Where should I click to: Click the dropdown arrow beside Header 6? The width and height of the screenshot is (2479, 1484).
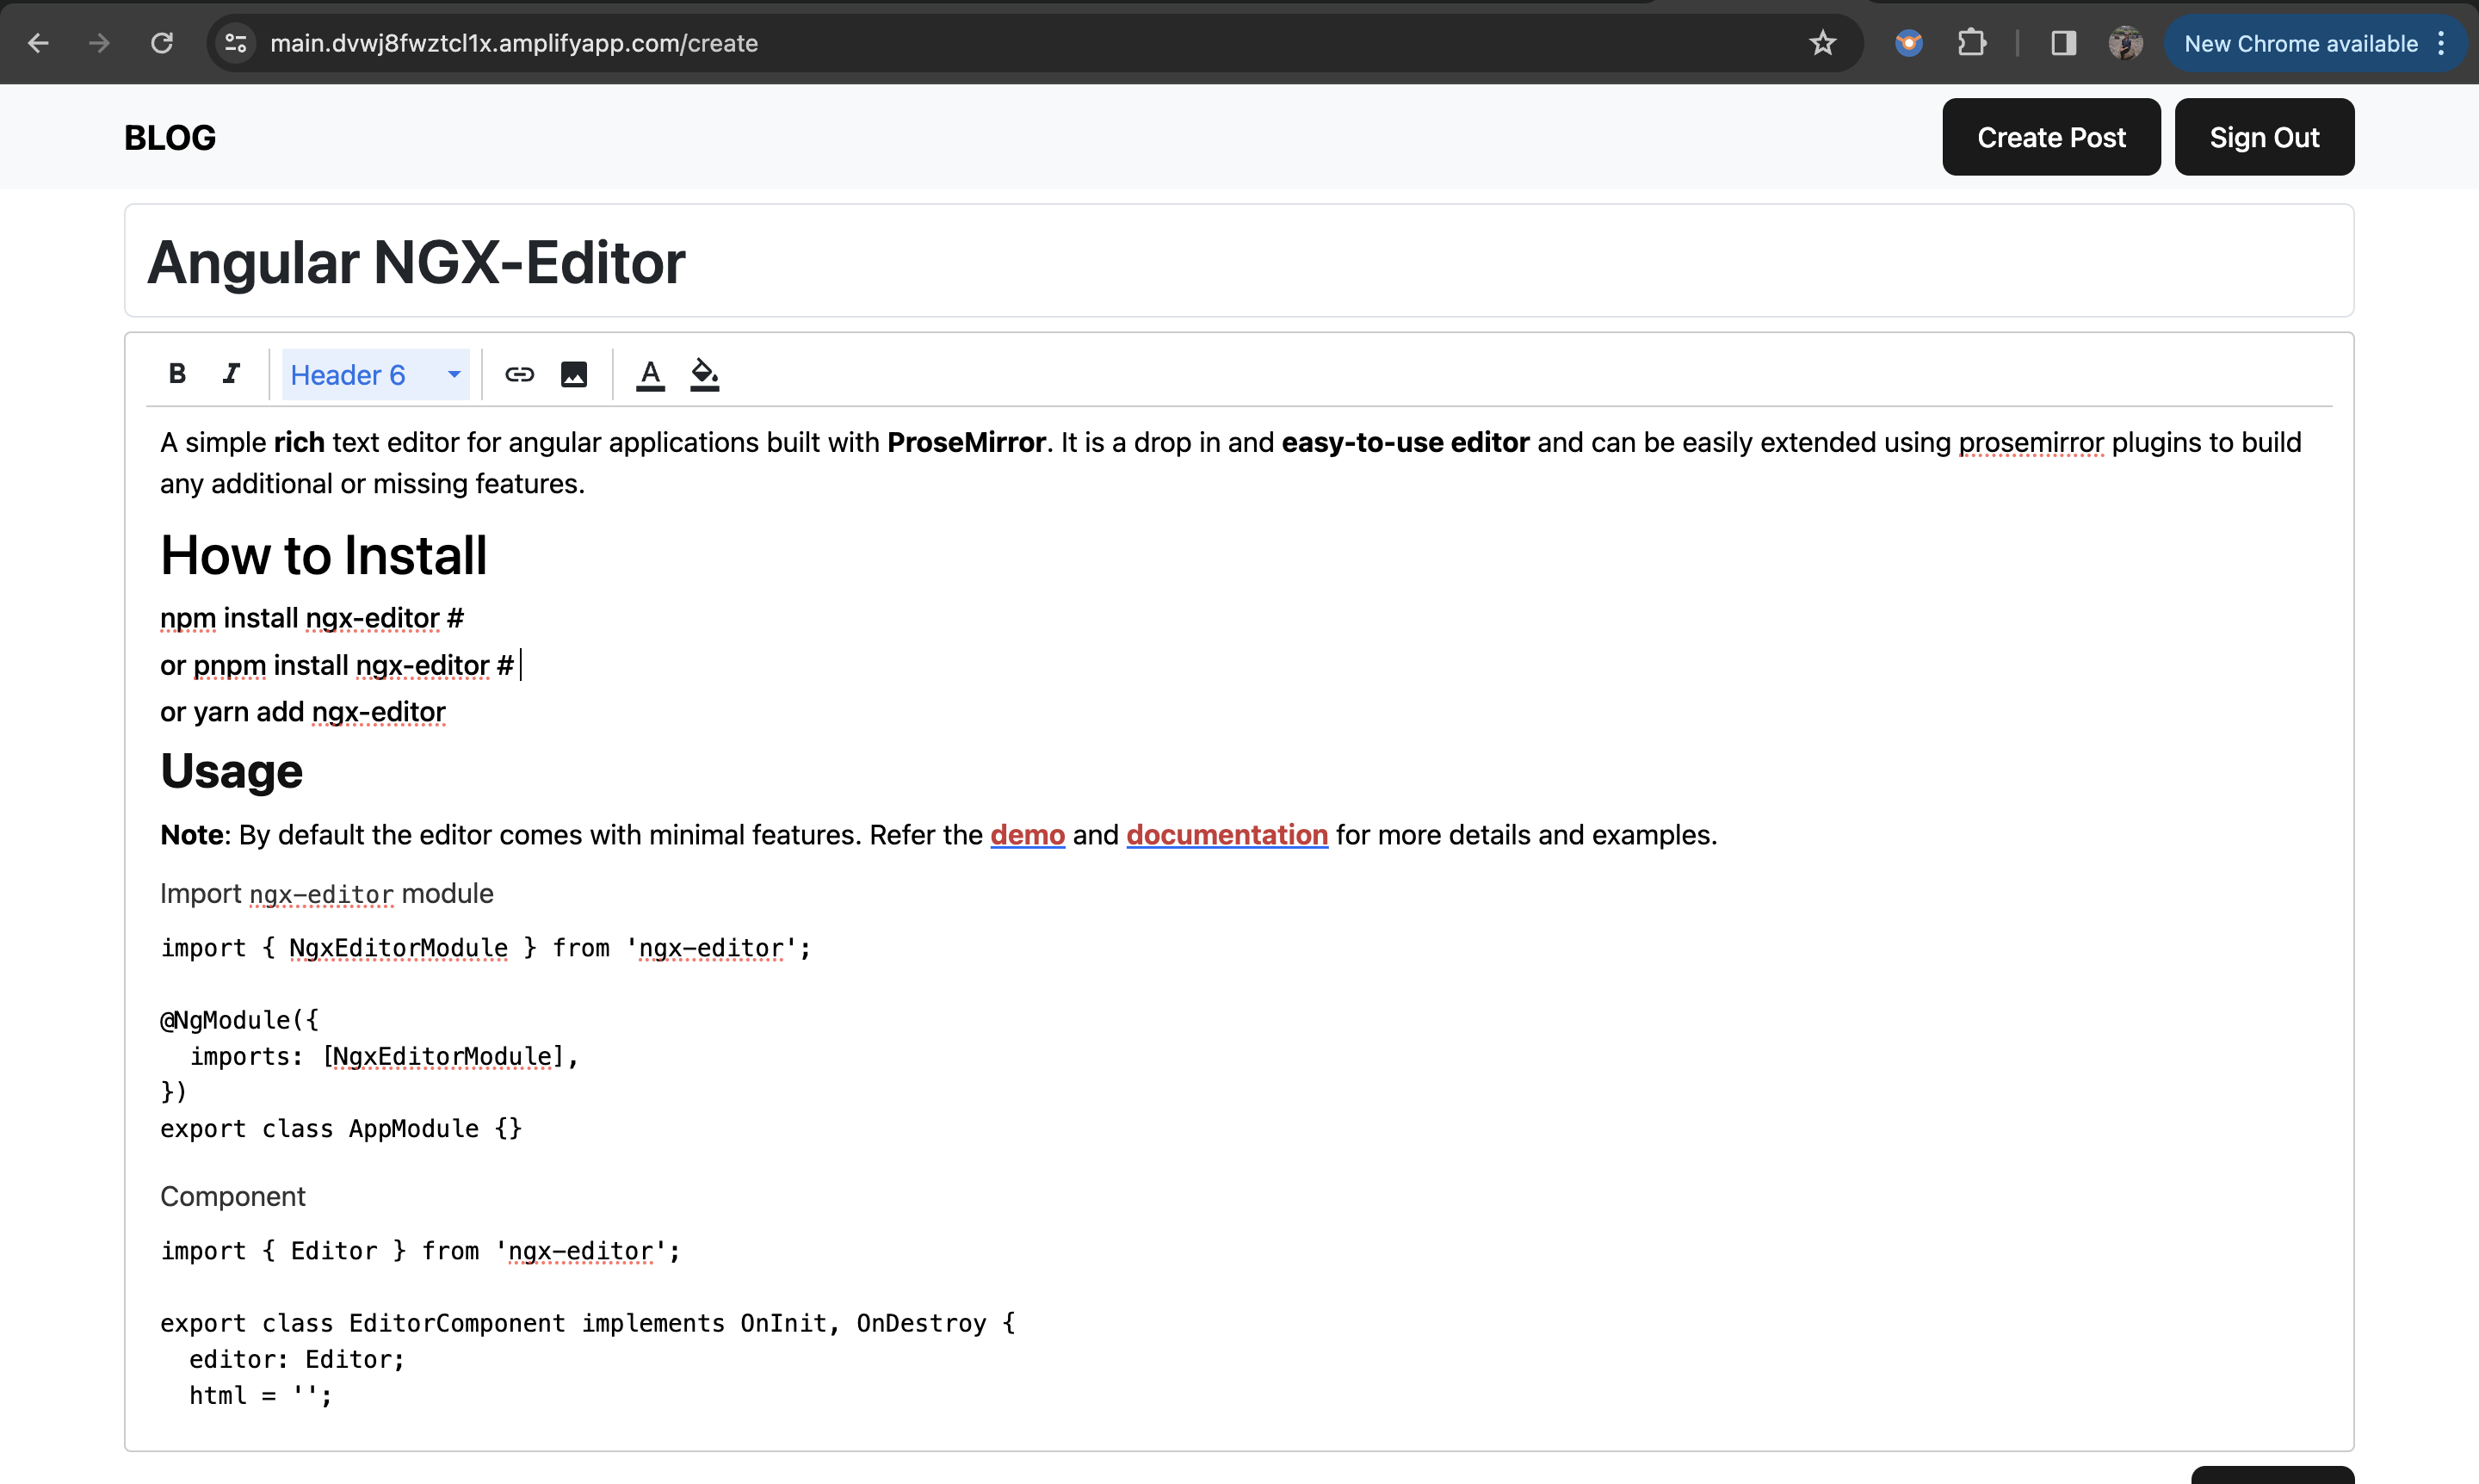[x=453, y=374]
